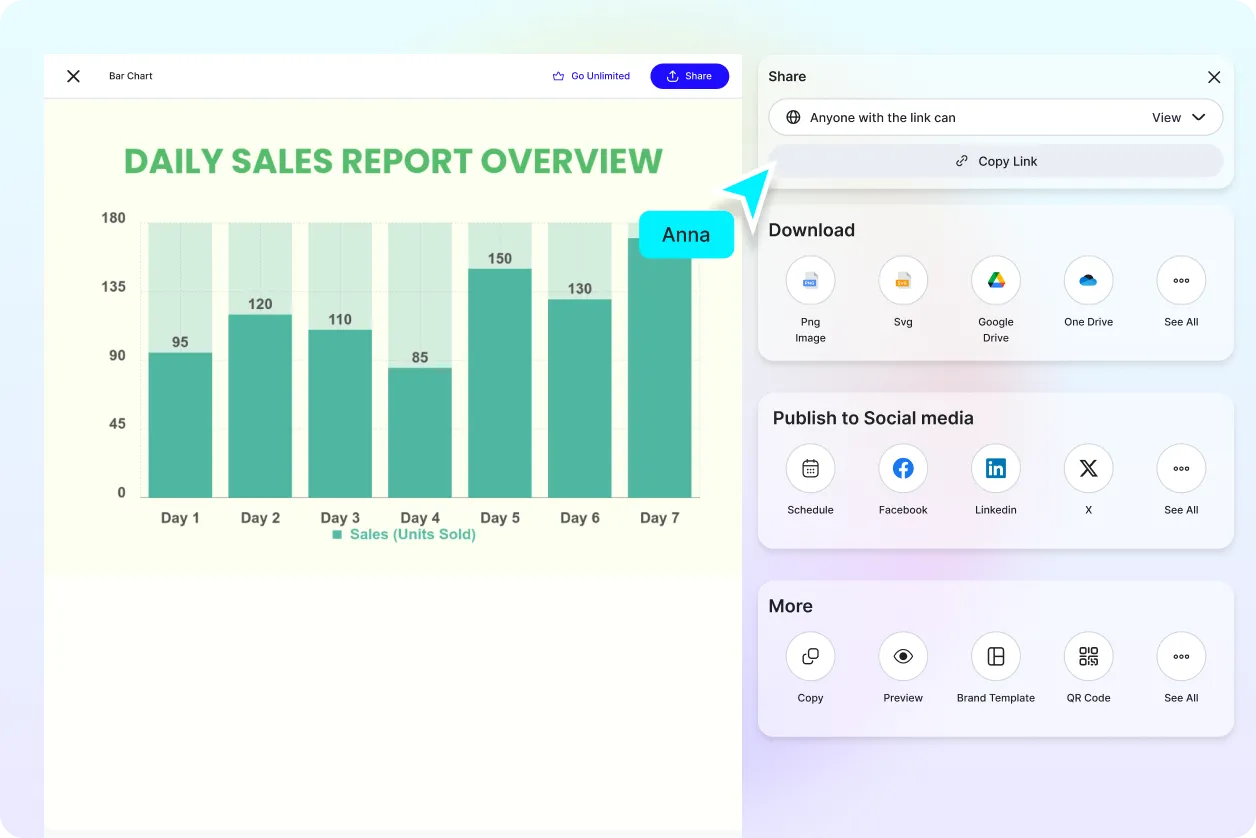The width and height of the screenshot is (1256, 838).
Task: Click the Day 3 bar labeled 110
Action: coord(340,413)
